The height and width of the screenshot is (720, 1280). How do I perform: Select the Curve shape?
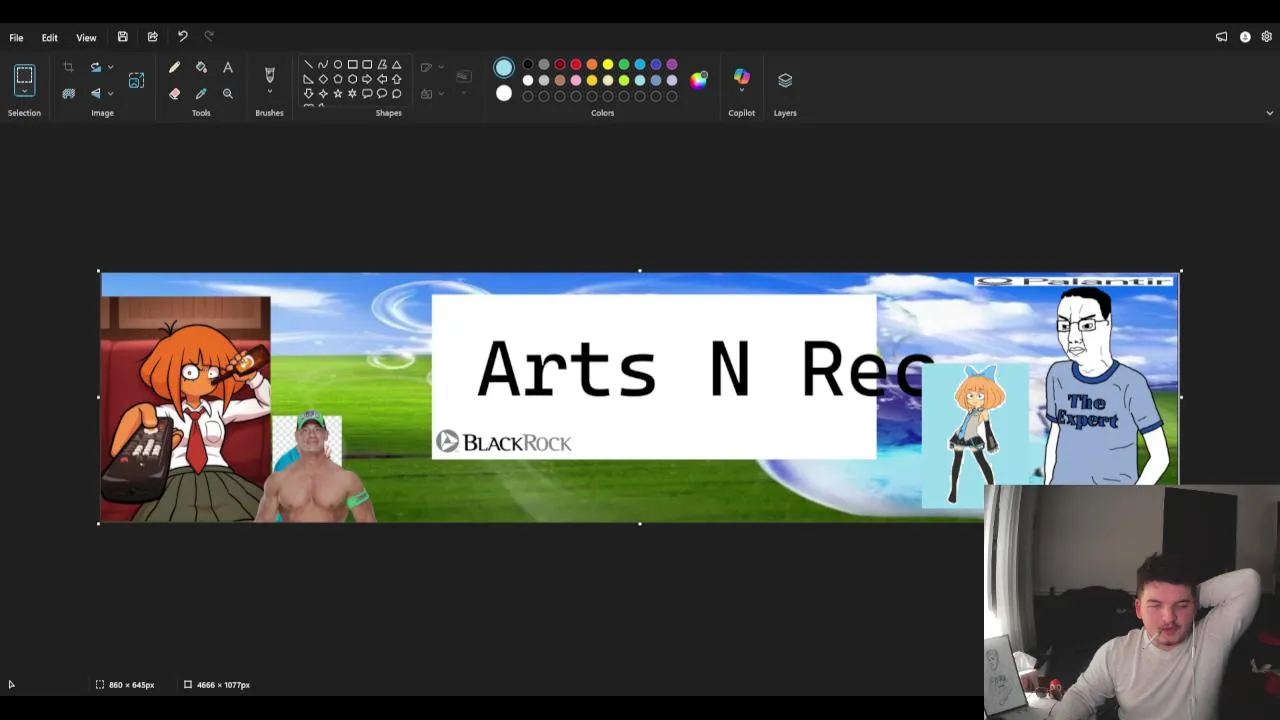pyautogui.click(x=323, y=65)
